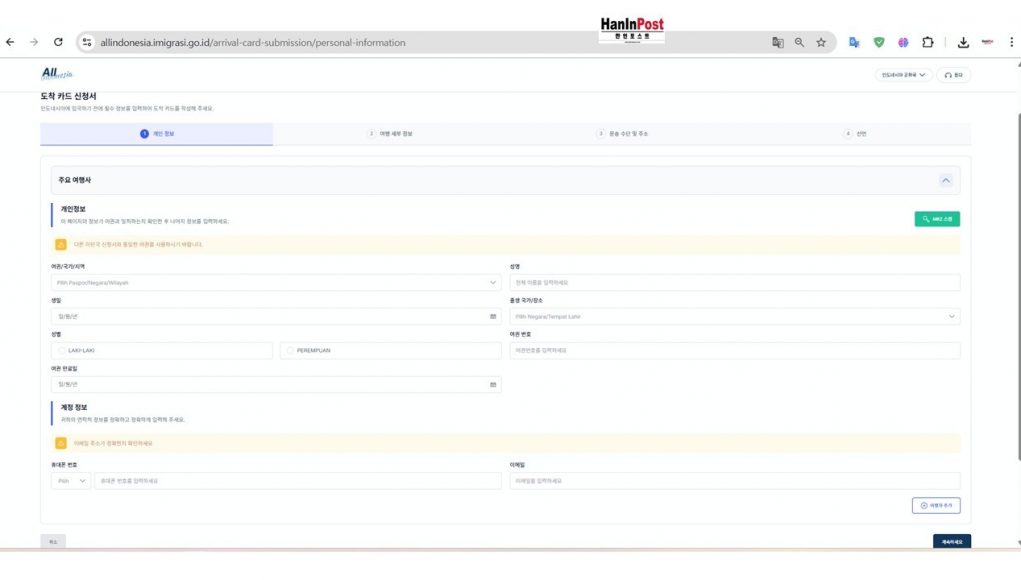The height and width of the screenshot is (580, 1021).
Task: Open the Pilih Paspor/Negara/Wilayah dropdown
Action: [x=276, y=283]
